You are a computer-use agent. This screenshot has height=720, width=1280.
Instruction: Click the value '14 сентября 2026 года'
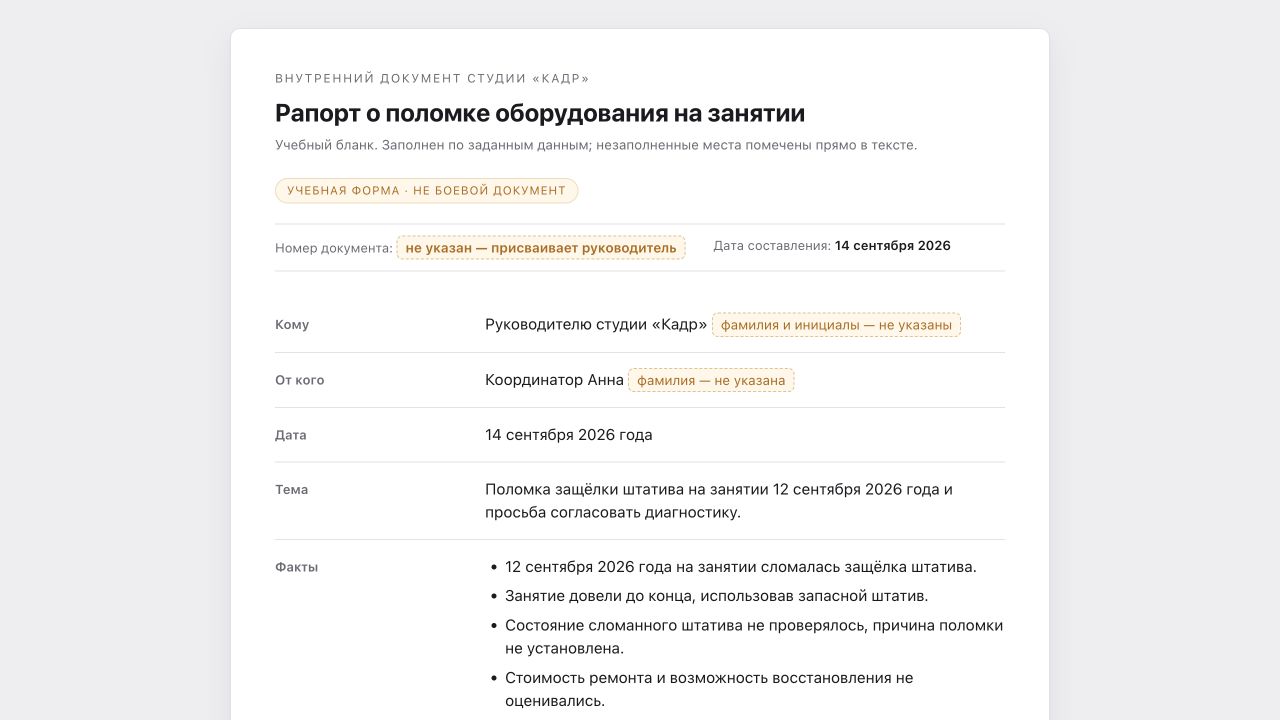(569, 435)
